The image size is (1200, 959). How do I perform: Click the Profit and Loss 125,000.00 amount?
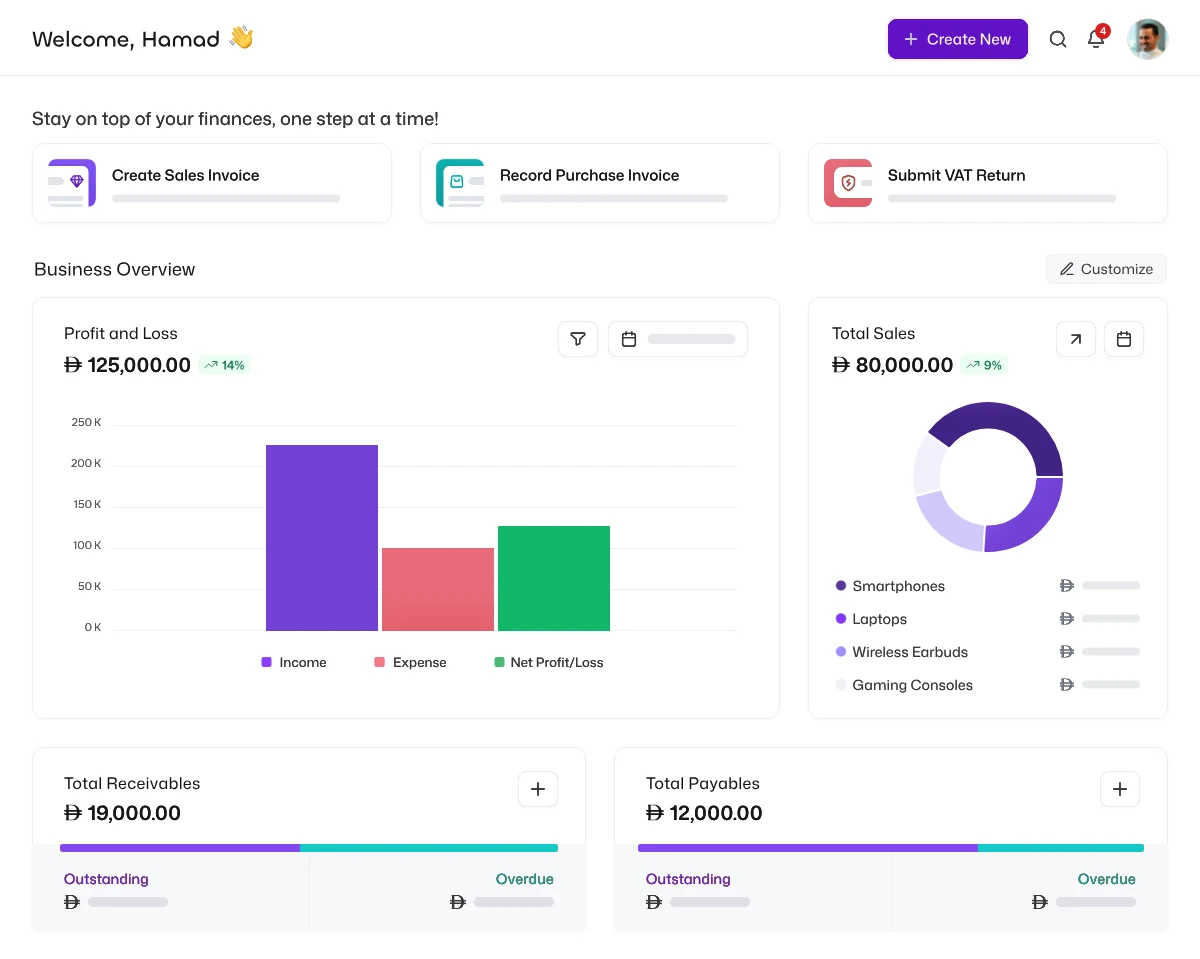127,365
